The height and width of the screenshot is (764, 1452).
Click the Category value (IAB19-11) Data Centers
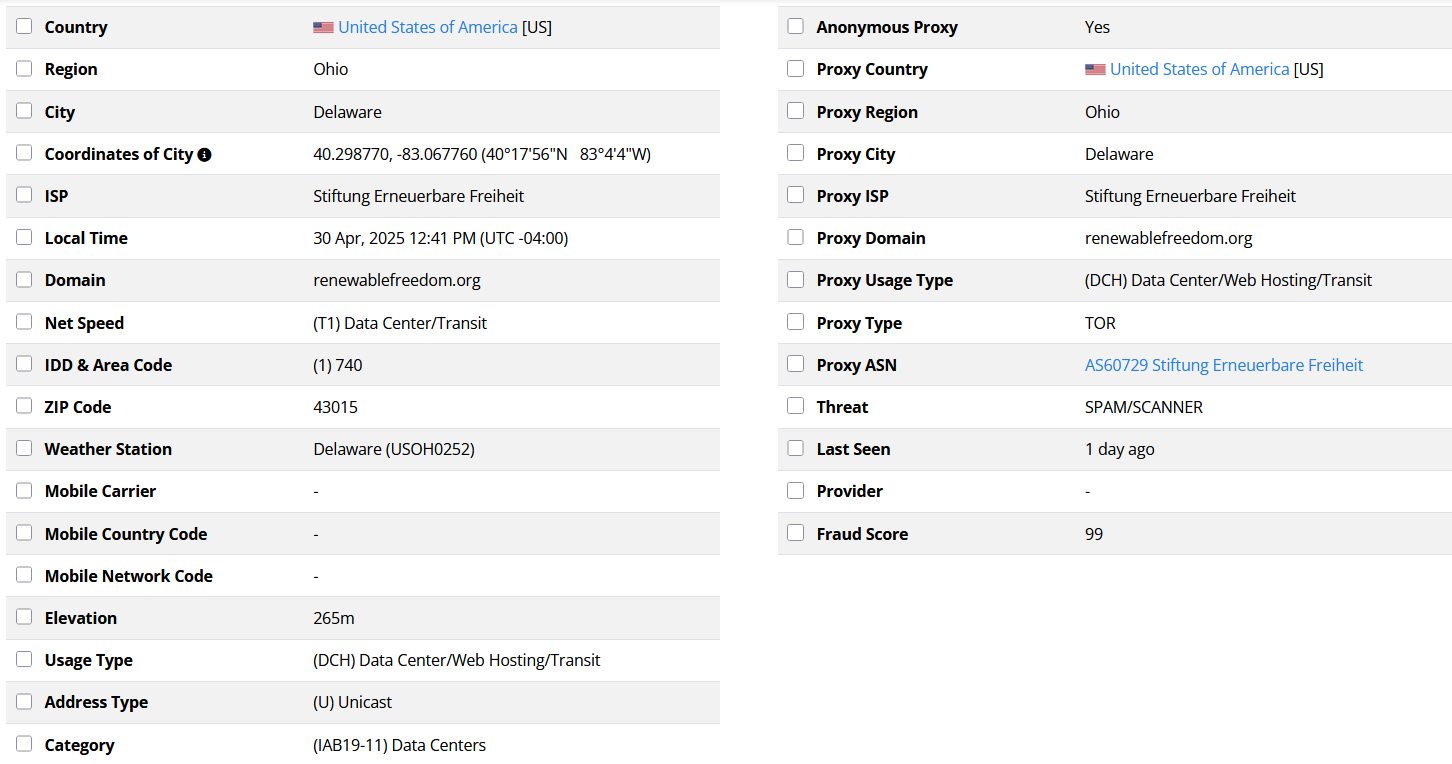400,745
